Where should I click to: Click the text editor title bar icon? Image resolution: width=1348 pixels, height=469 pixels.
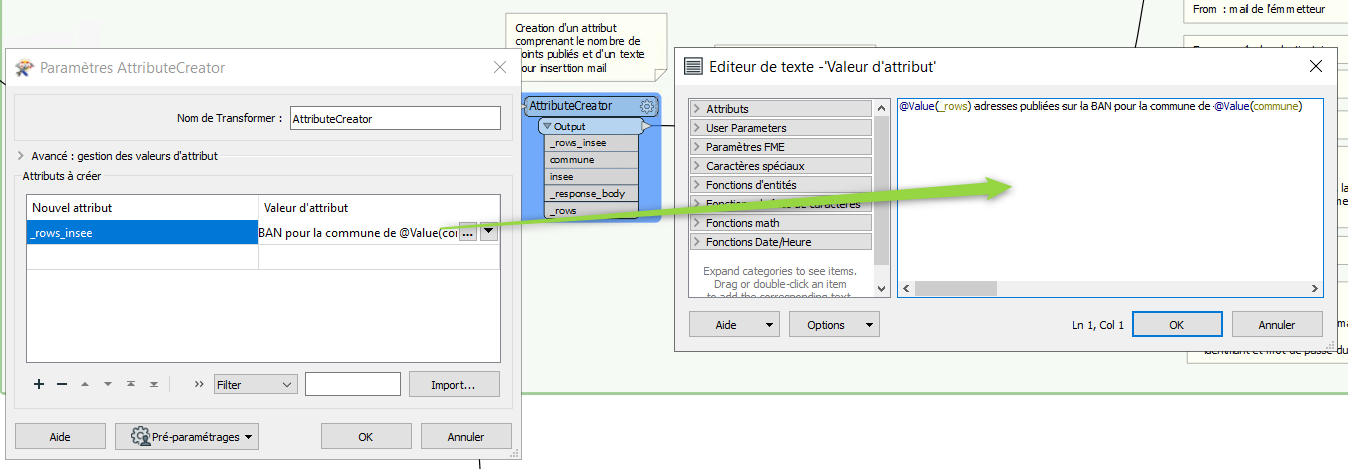tap(692, 67)
